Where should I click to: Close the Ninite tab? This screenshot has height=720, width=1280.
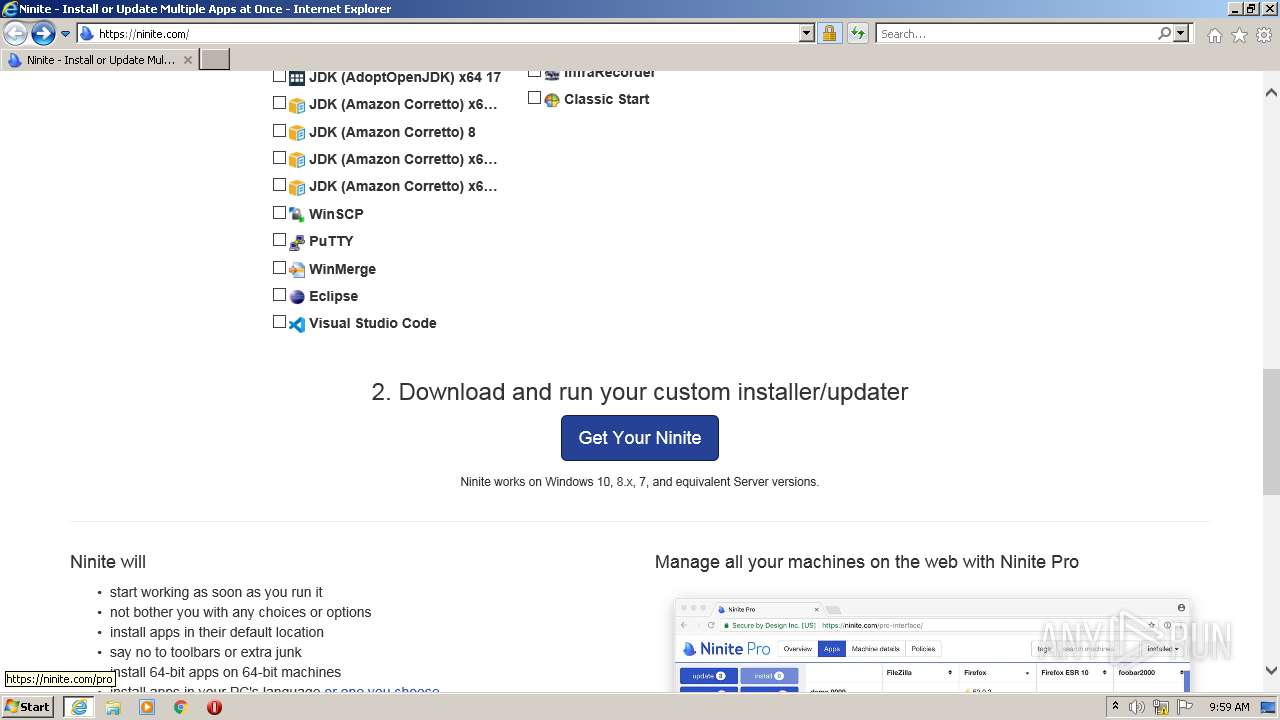pyautogui.click(x=187, y=60)
